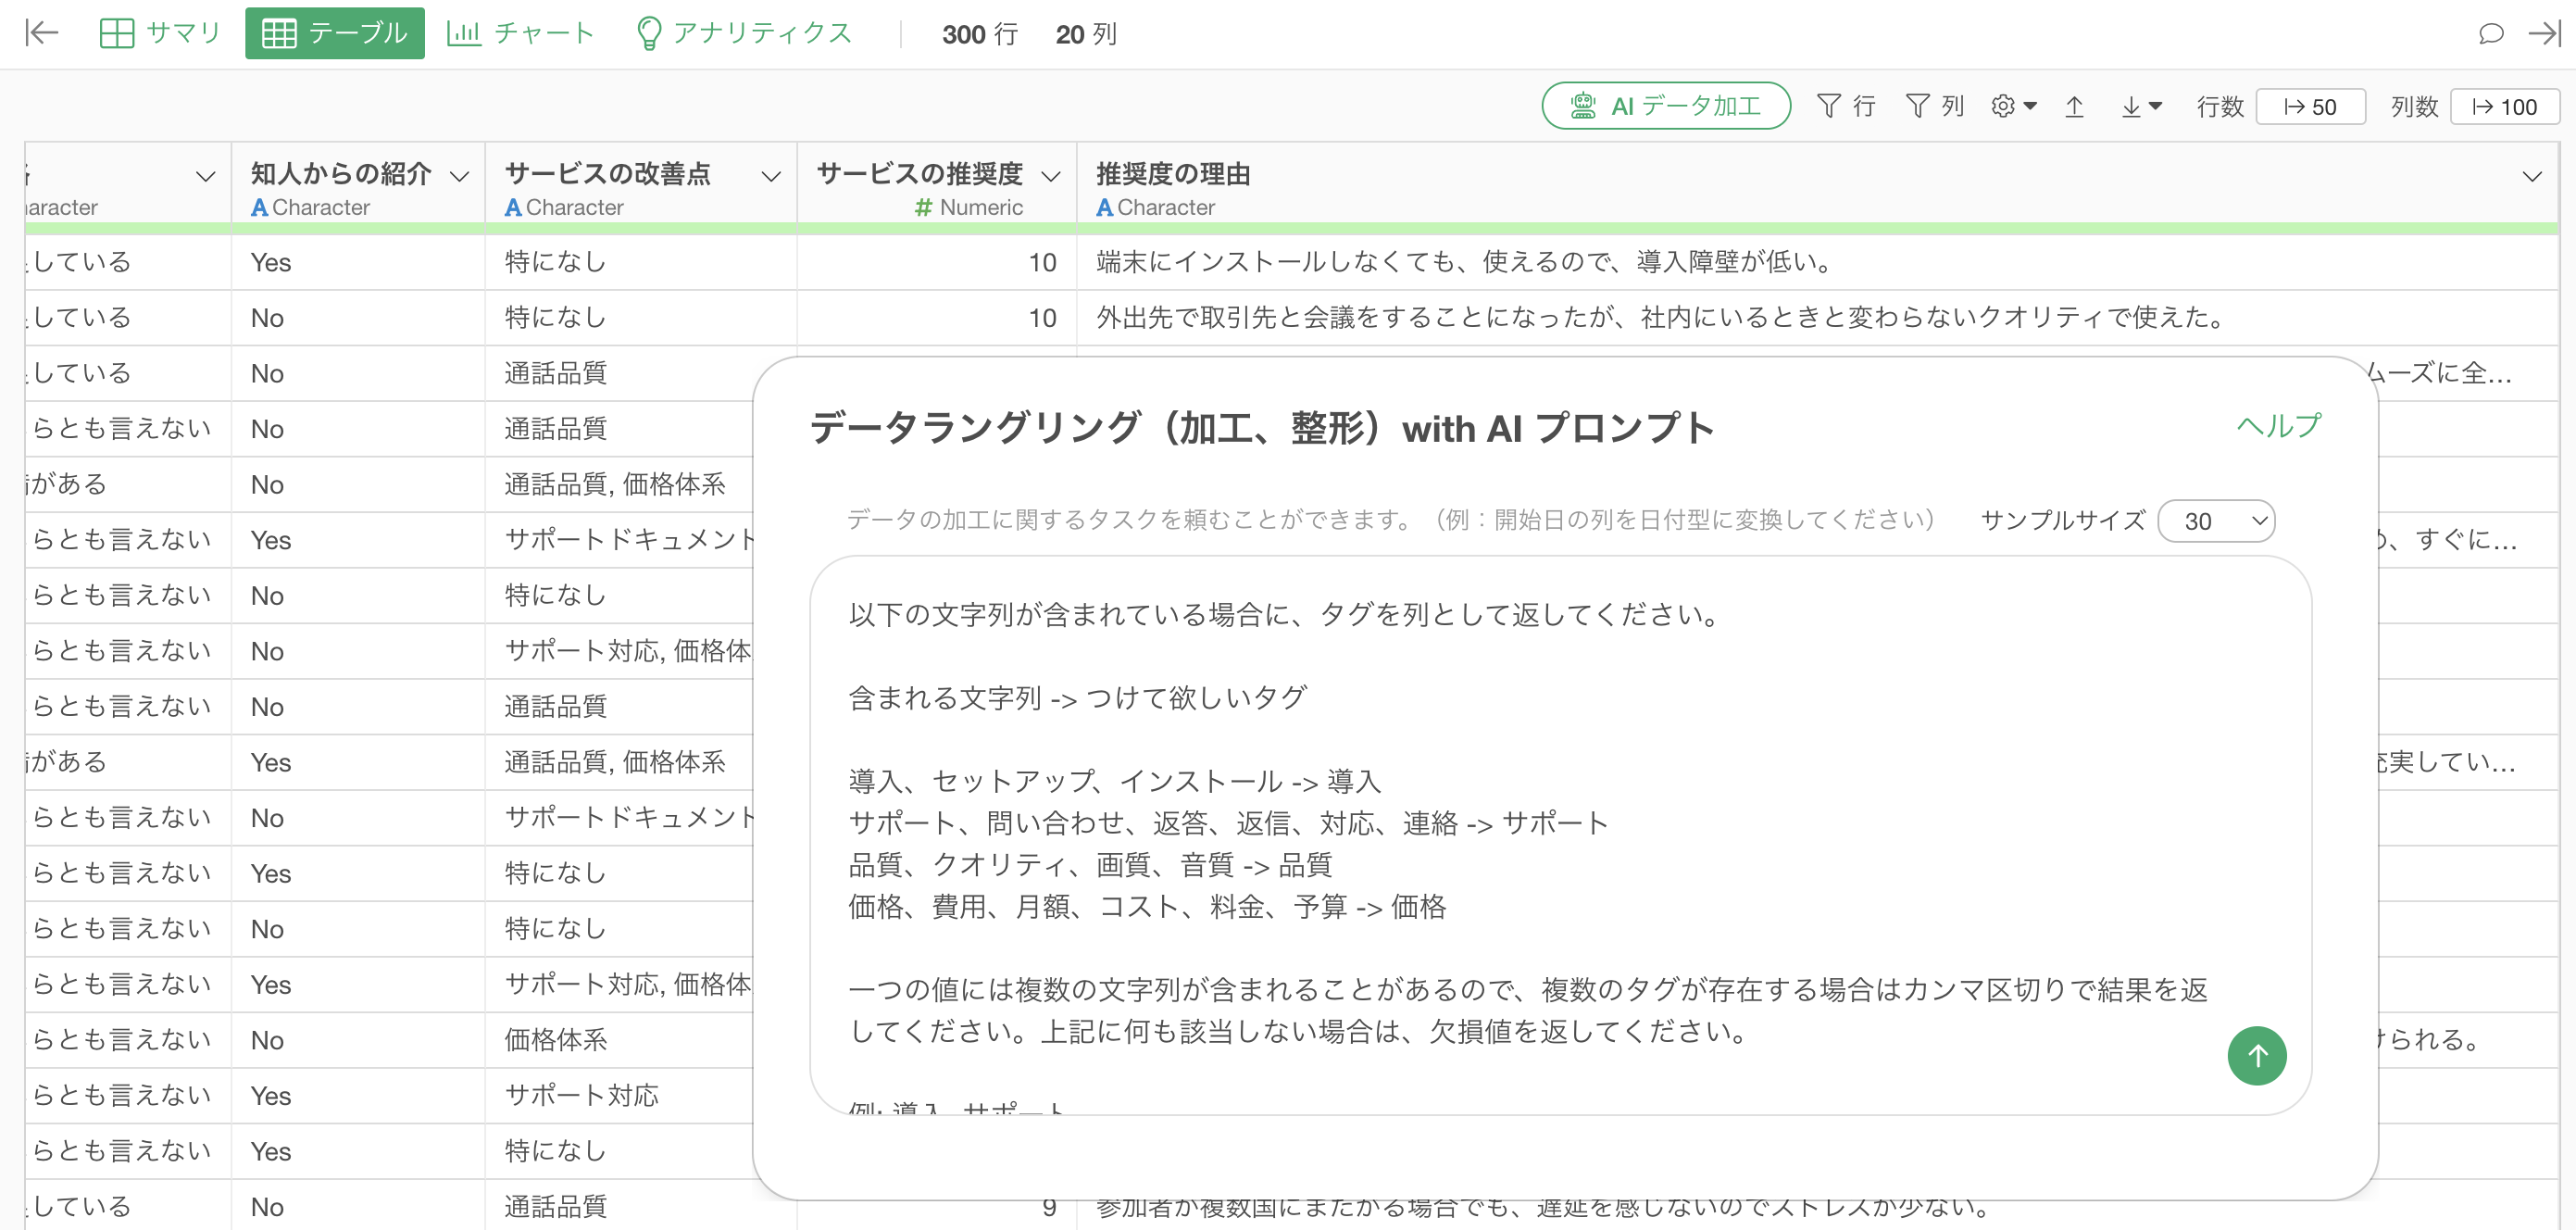This screenshot has height=1230, width=2576.
Task: Switch to the チャート tab
Action: (520, 33)
